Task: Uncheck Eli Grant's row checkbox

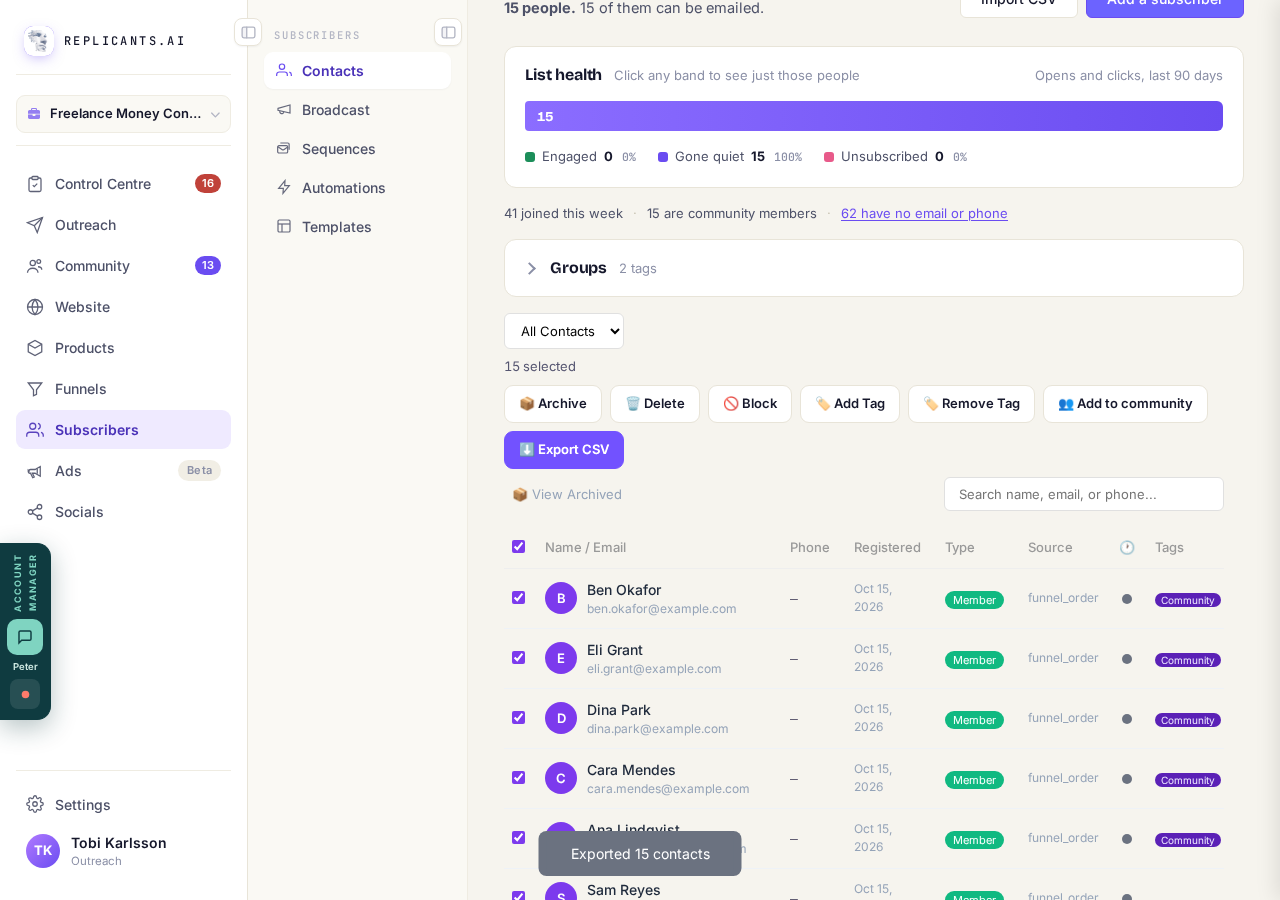Action: pyautogui.click(x=518, y=658)
